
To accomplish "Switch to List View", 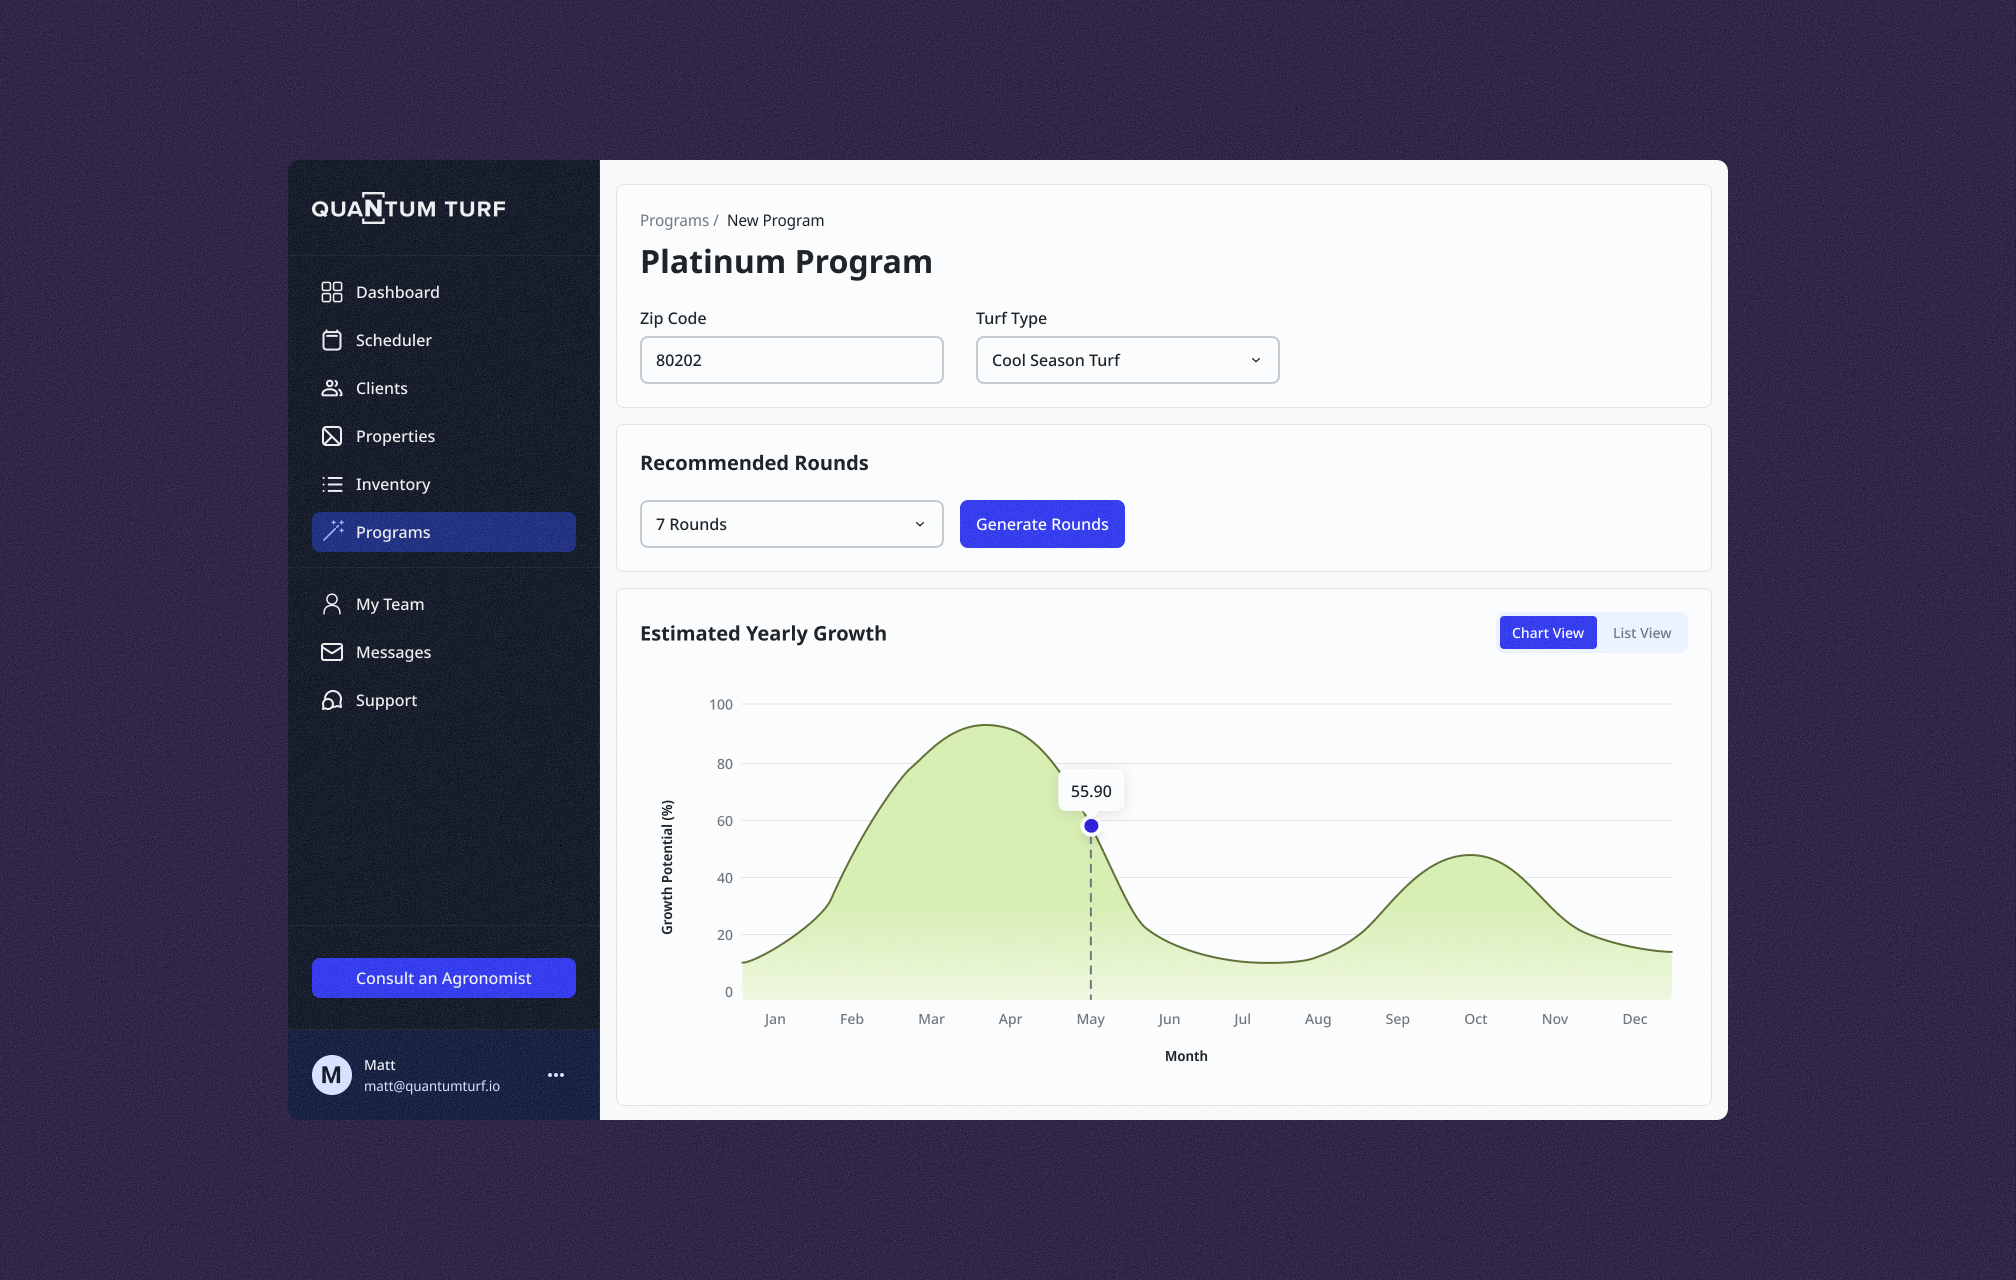I will click(1642, 633).
